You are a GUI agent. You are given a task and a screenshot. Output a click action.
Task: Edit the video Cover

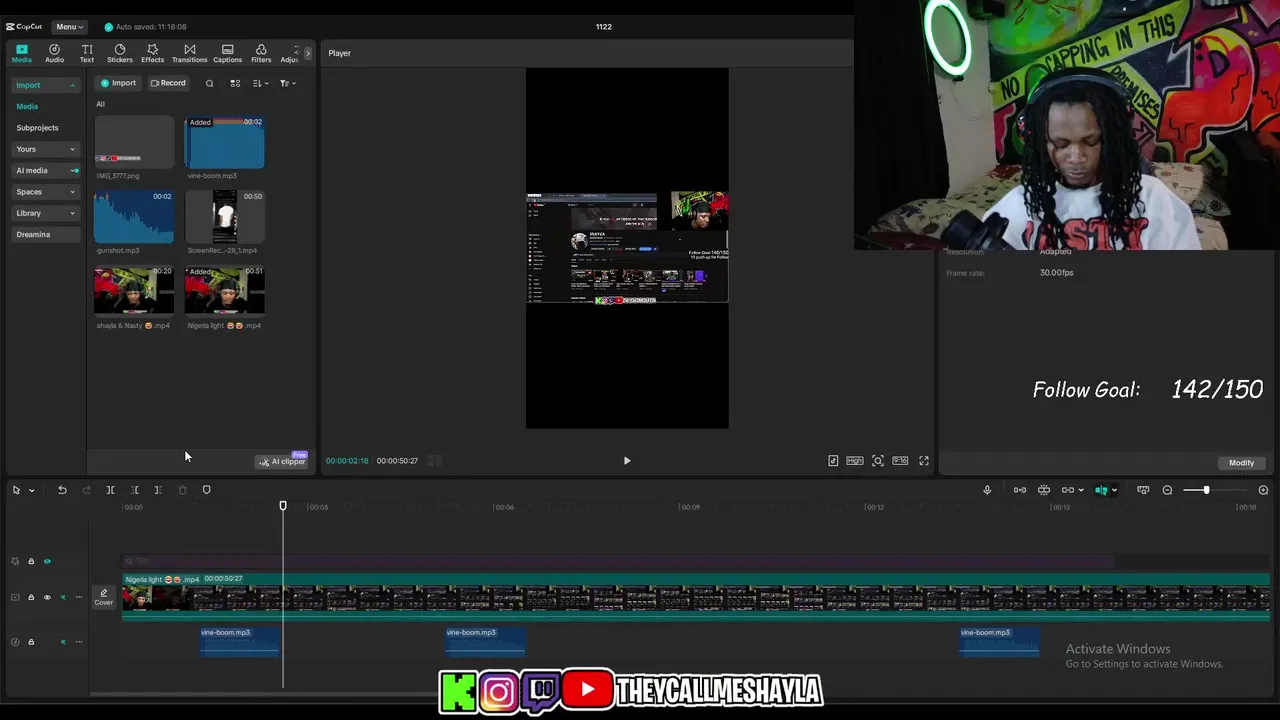point(103,598)
